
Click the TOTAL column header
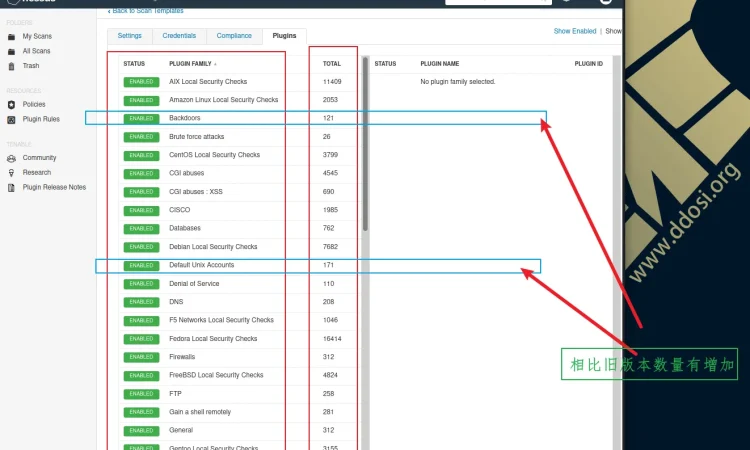pos(331,64)
